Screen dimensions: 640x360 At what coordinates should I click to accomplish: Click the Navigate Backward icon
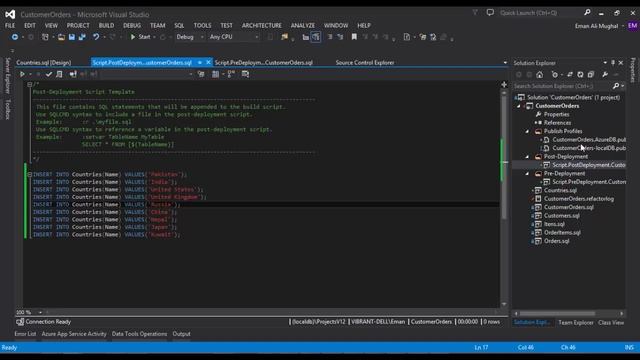tap(15, 37)
